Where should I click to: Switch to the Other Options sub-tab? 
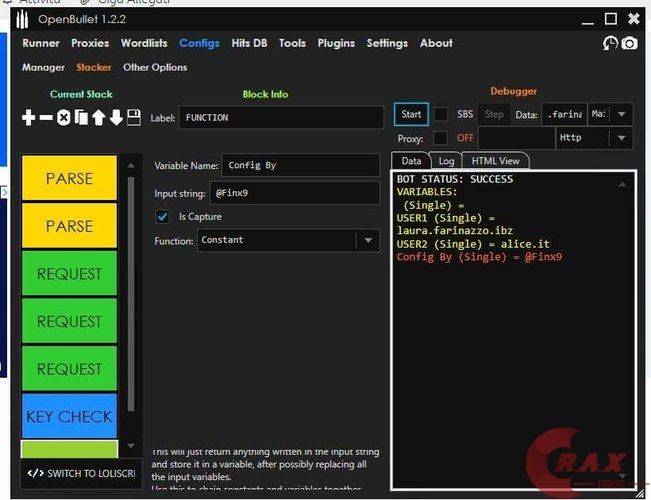155,67
